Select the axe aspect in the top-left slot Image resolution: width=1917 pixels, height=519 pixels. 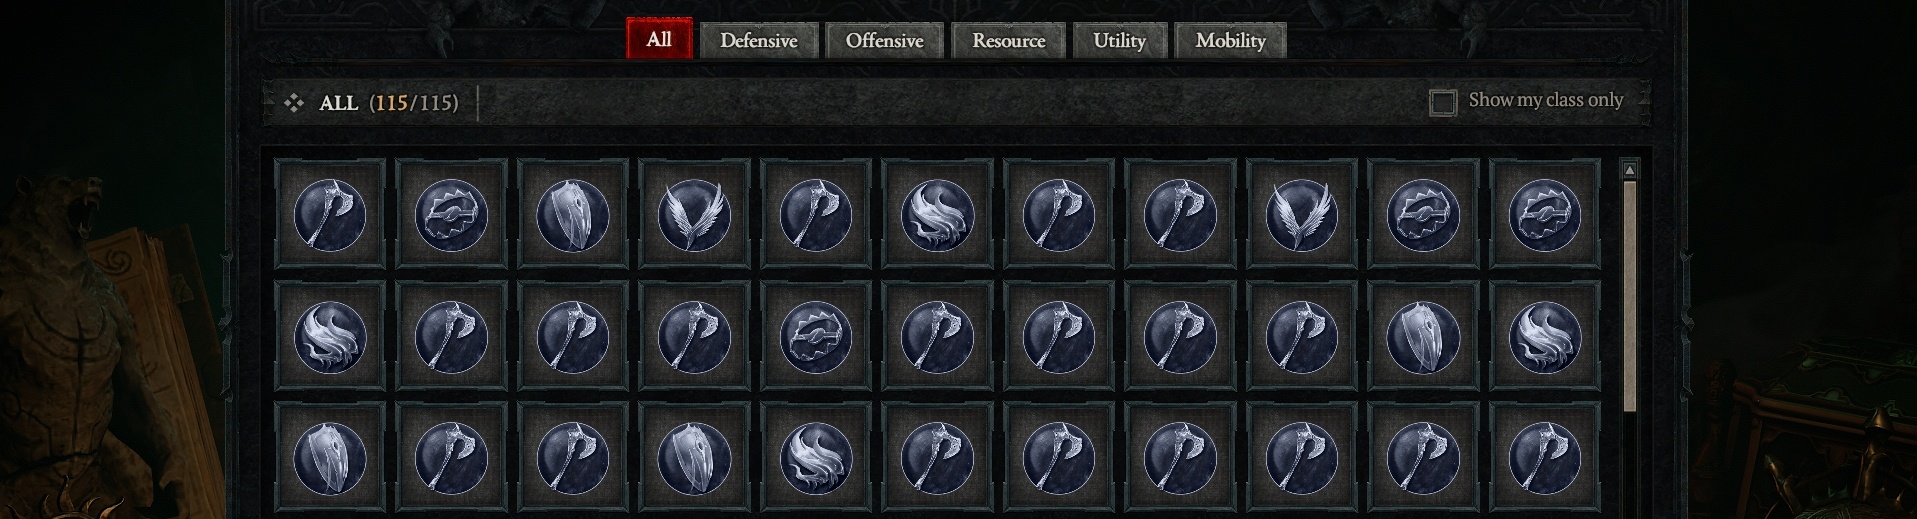click(329, 214)
